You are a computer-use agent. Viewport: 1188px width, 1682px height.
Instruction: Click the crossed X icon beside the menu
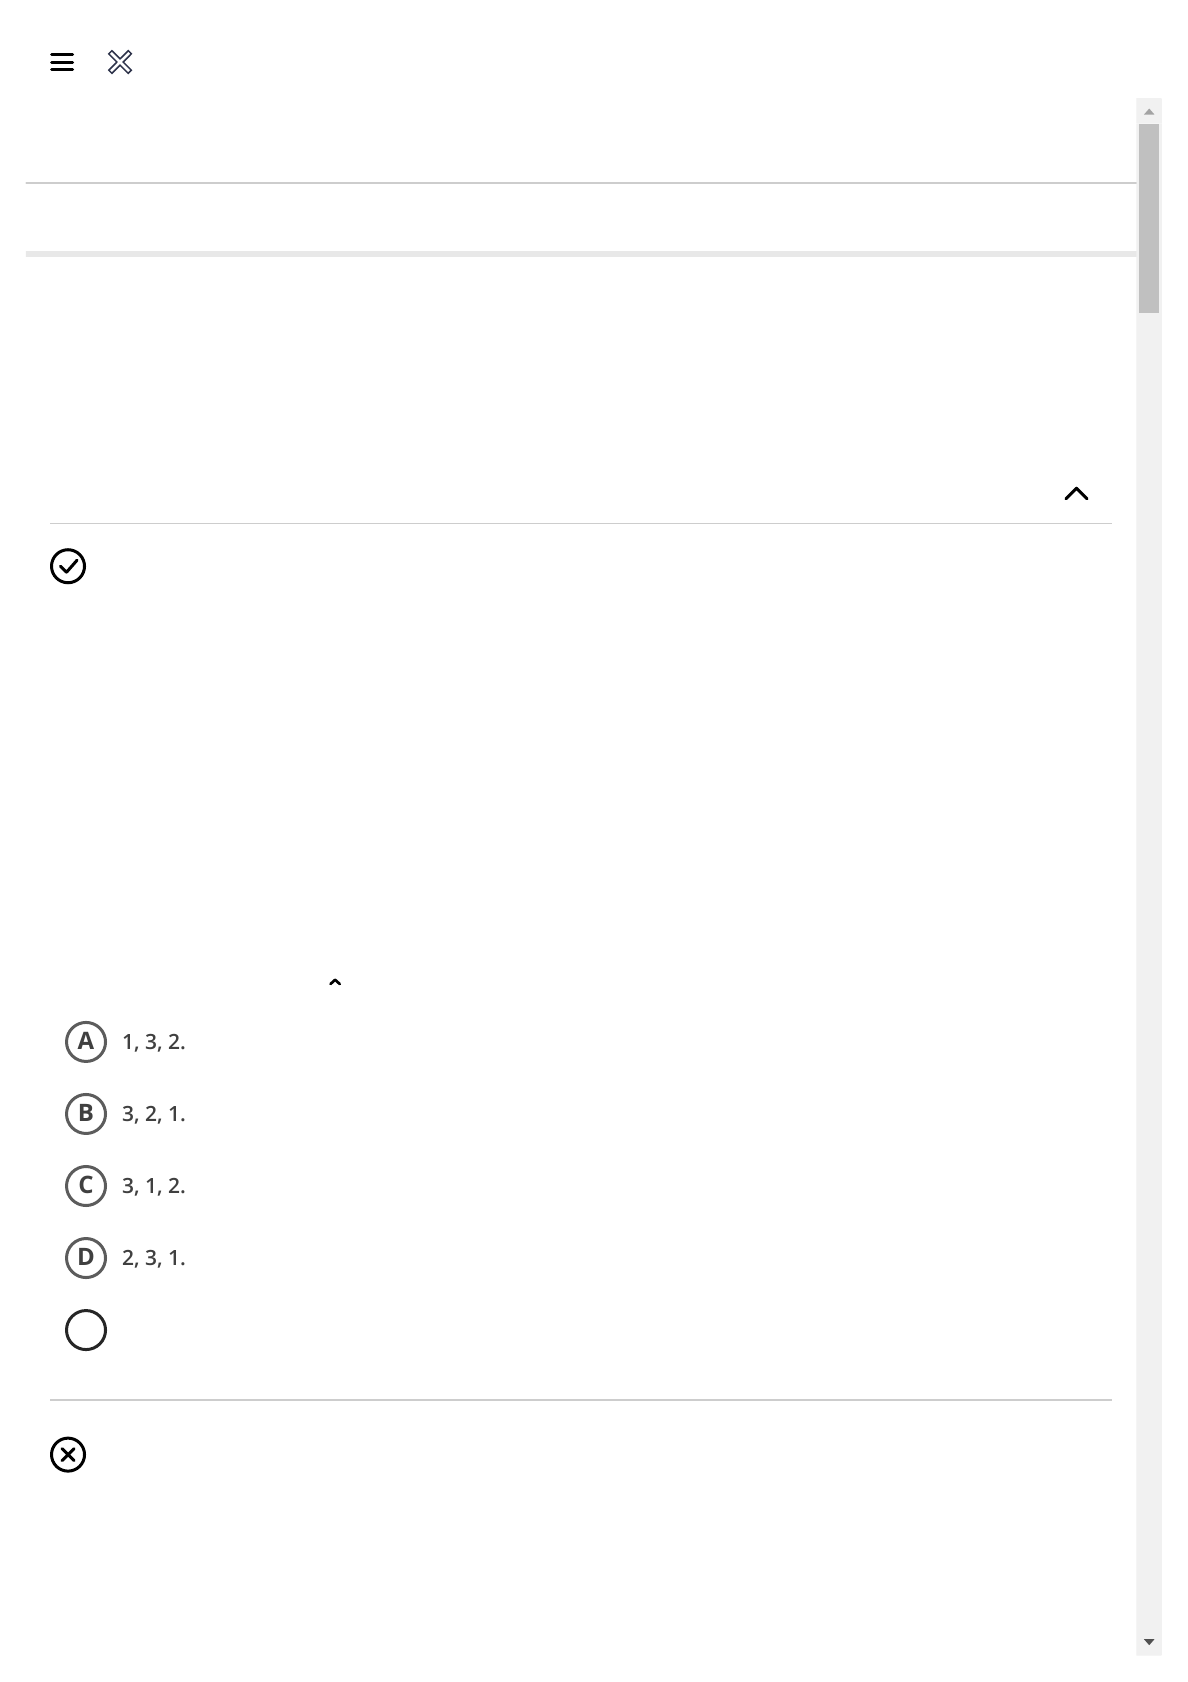pyautogui.click(x=120, y=63)
